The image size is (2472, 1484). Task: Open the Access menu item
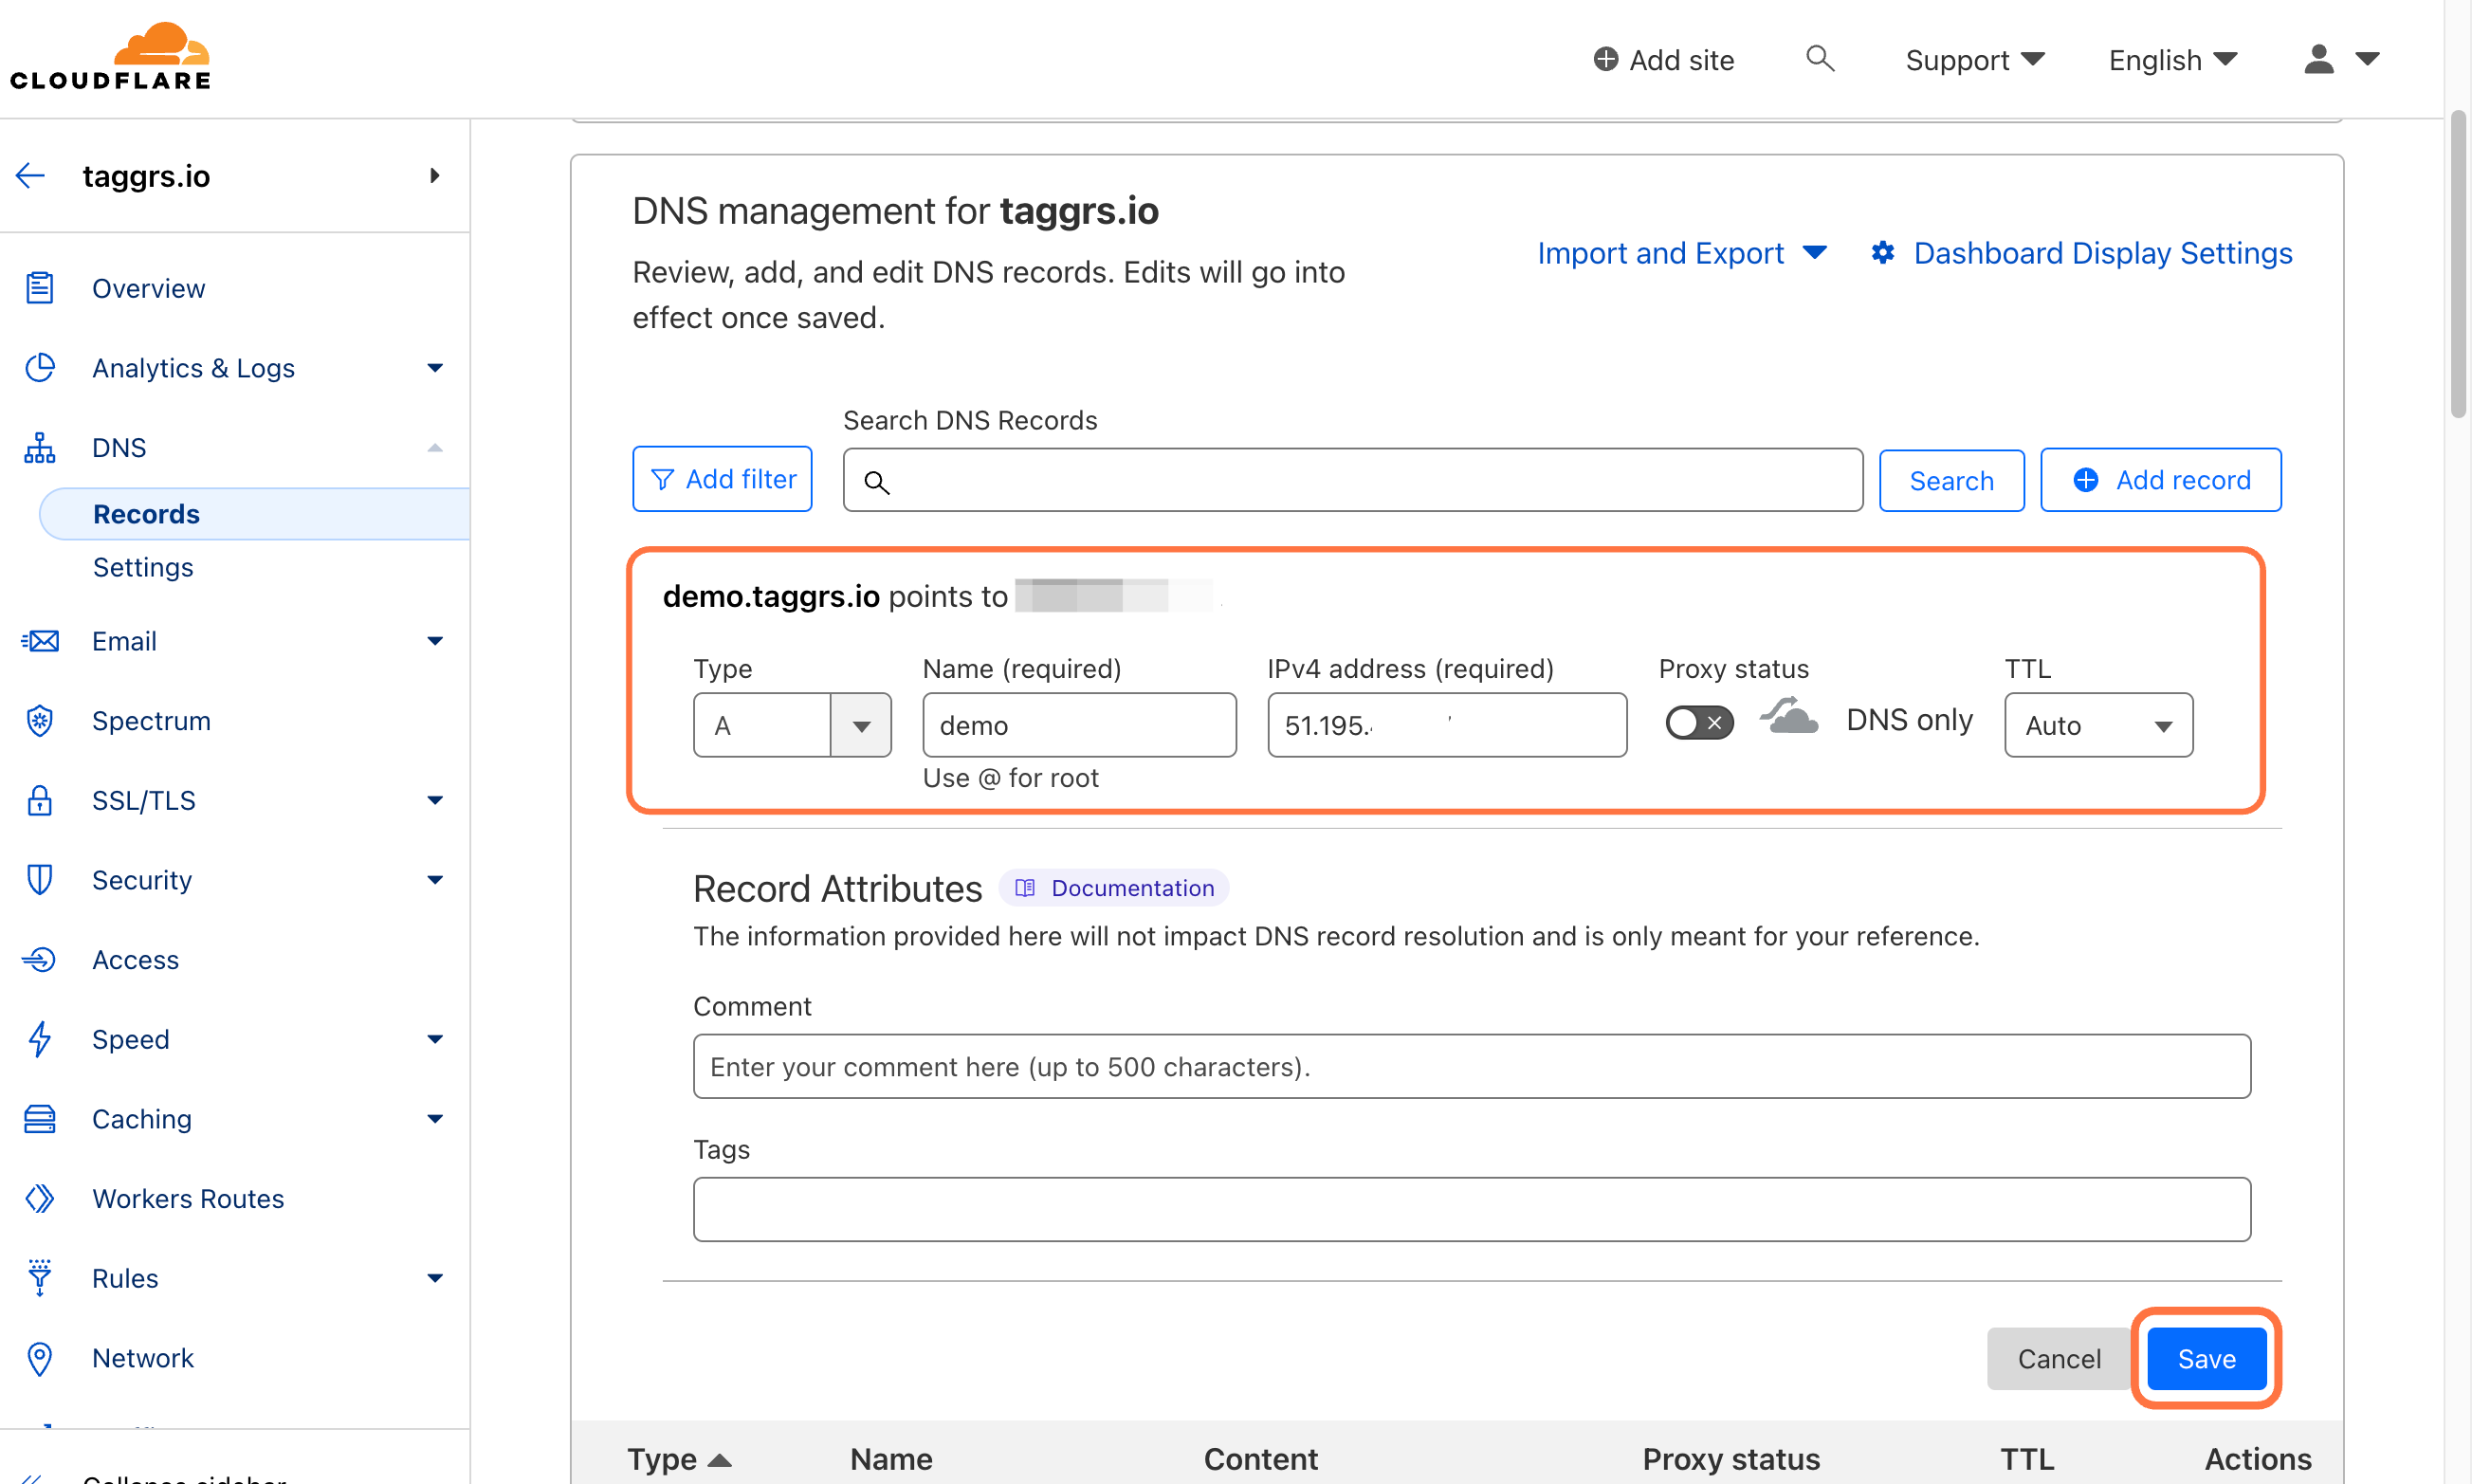coord(135,960)
